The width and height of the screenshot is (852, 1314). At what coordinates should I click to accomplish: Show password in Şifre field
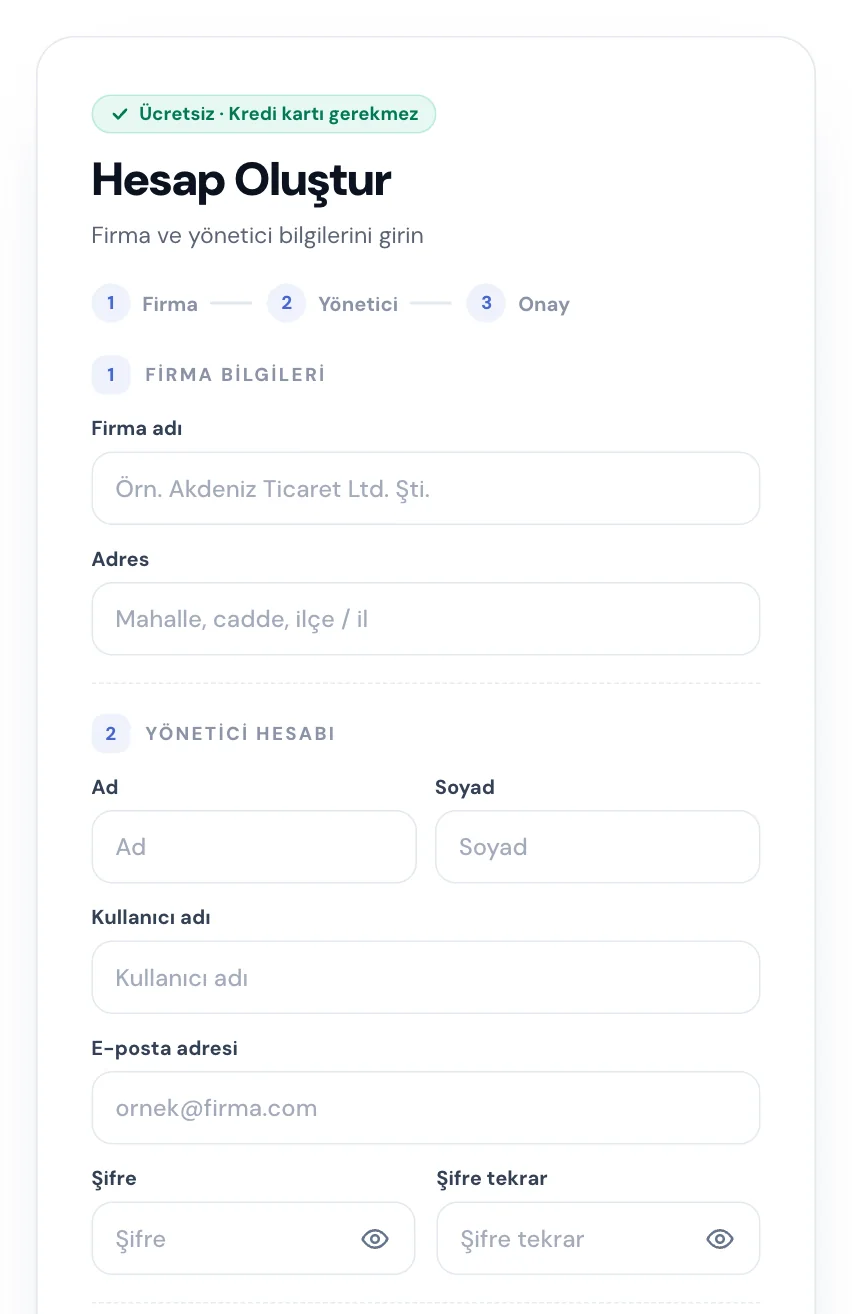click(374, 1239)
